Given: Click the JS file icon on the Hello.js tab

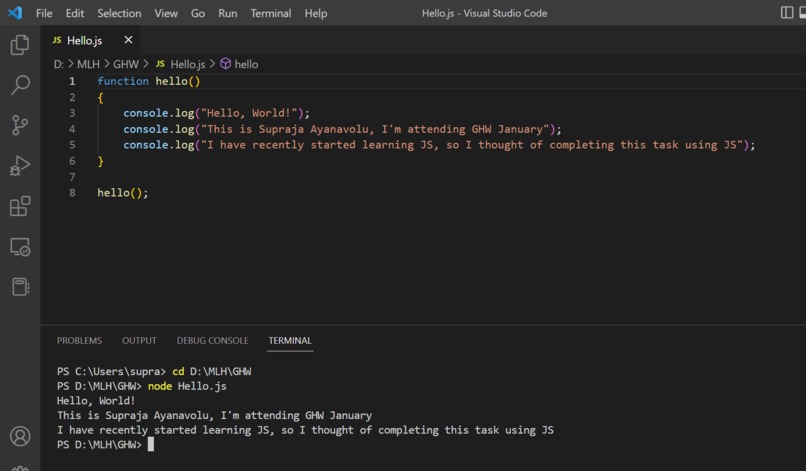Looking at the screenshot, I should tap(57, 40).
